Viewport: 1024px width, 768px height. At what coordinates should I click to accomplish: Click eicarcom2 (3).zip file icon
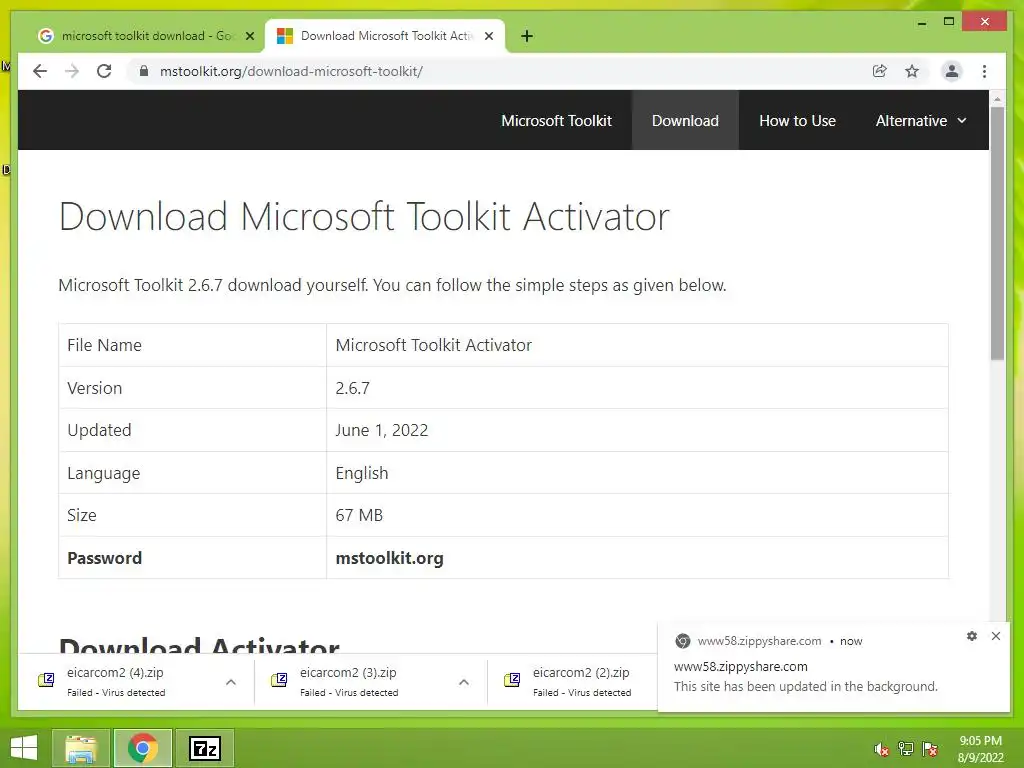point(279,680)
